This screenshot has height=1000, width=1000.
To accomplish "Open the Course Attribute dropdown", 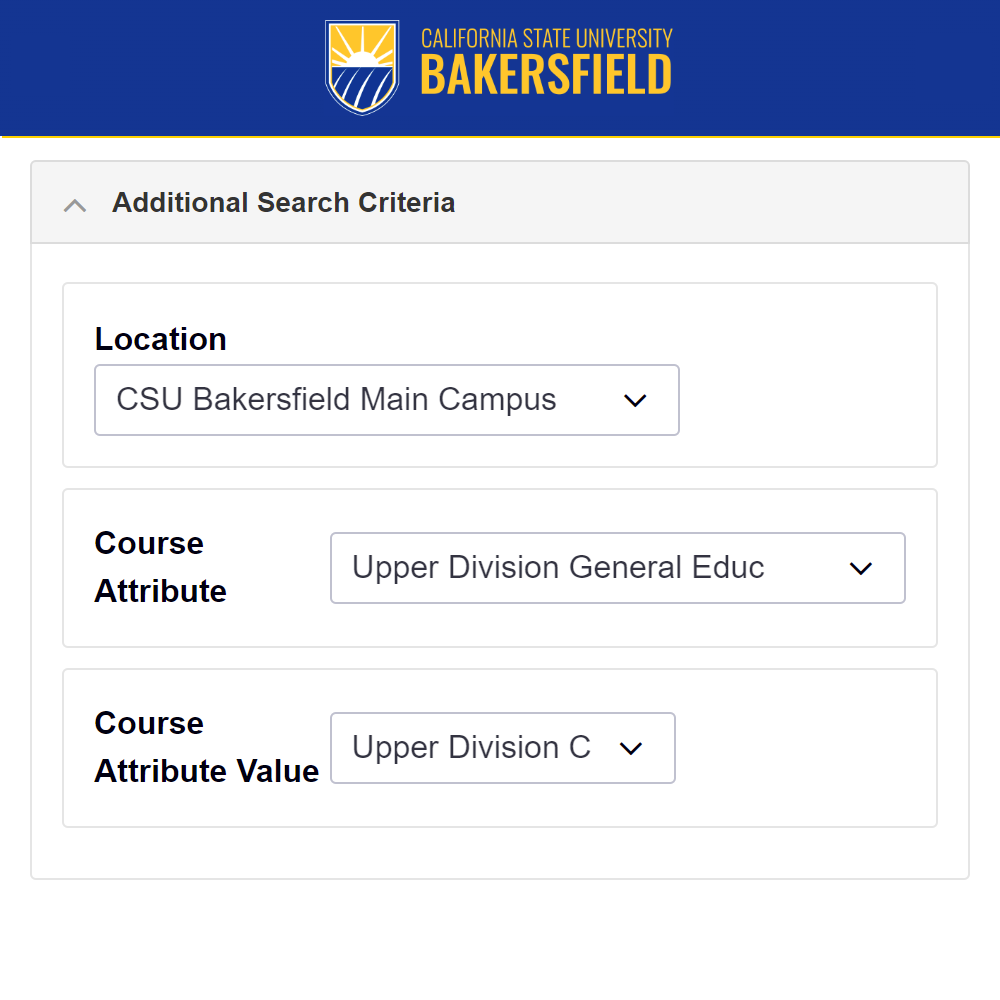I will click(617, 568).
